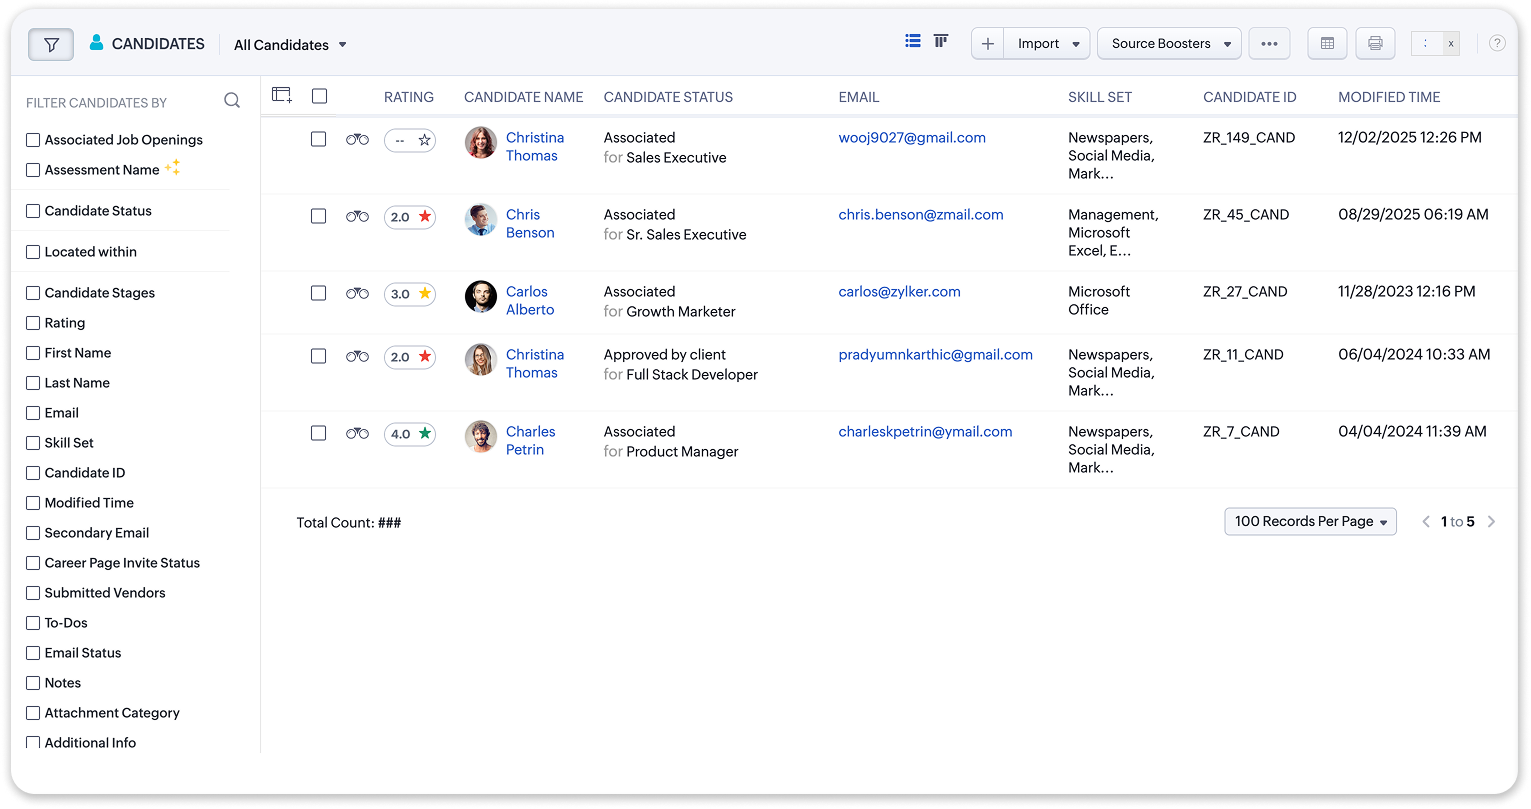This screenshot has width=1531, height=809.
Task: Check the Assessment Name filter
Action: (x=33, y=170)
